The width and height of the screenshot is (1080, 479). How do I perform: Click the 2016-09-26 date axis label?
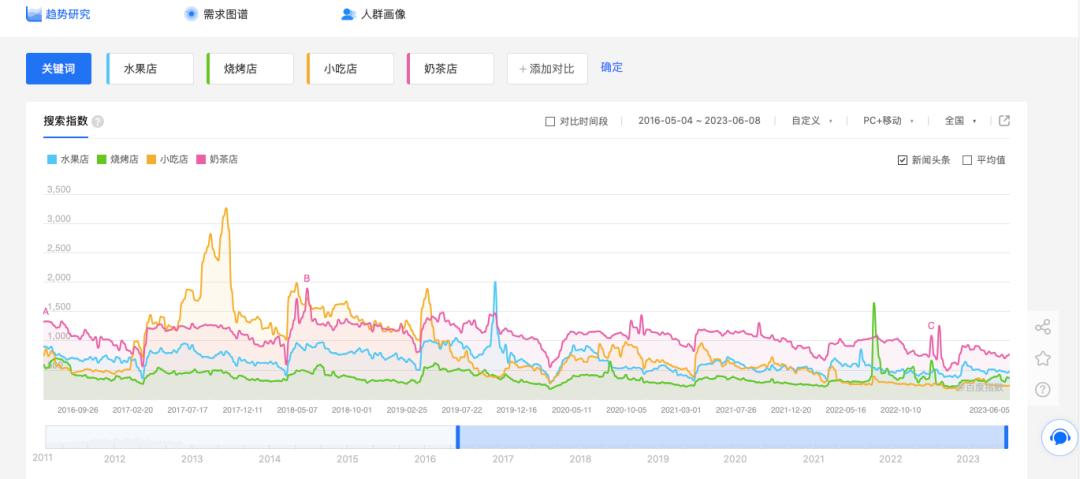point(77,409)
